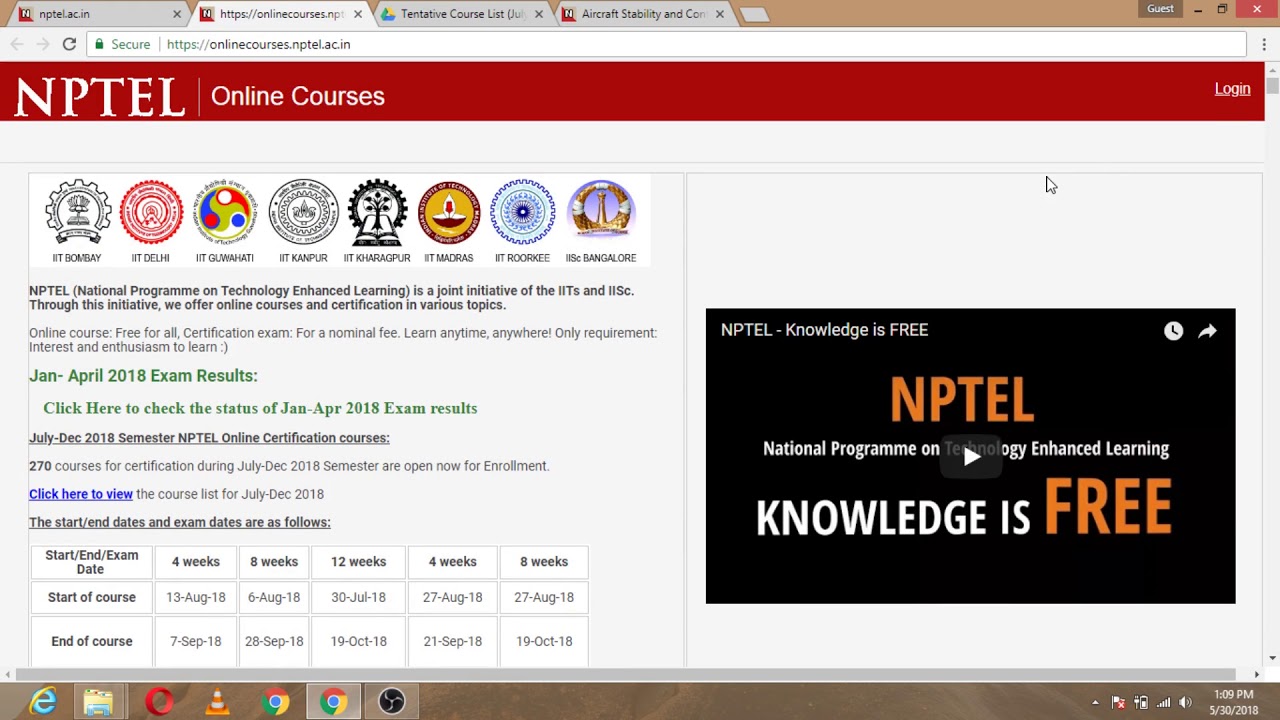
Task: Click the Jan- April 2018 Exam Results heading
Action: click(x=143, y=376)
